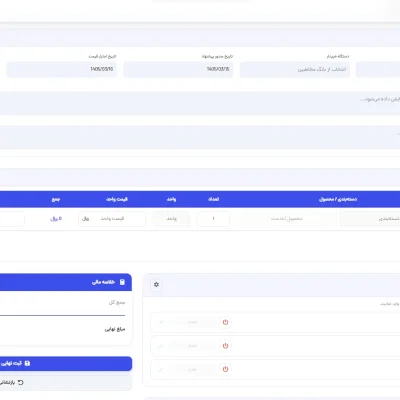Click the checkmark icon in the first row
400x400 pixels.
(x=161, y=322)
